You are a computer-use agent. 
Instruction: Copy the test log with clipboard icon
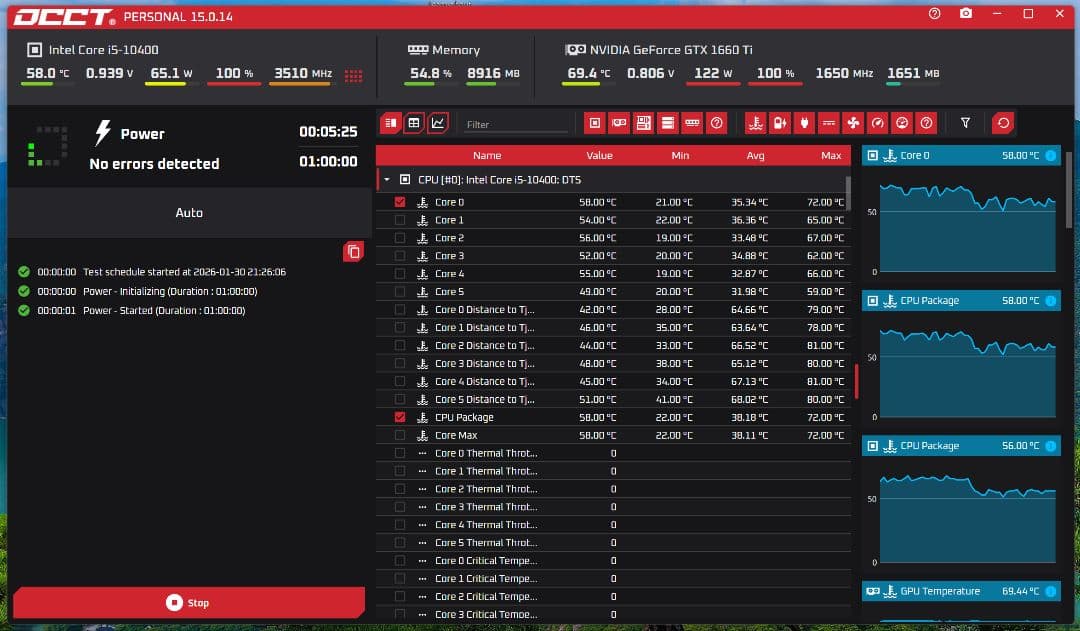tap(352, 251)
